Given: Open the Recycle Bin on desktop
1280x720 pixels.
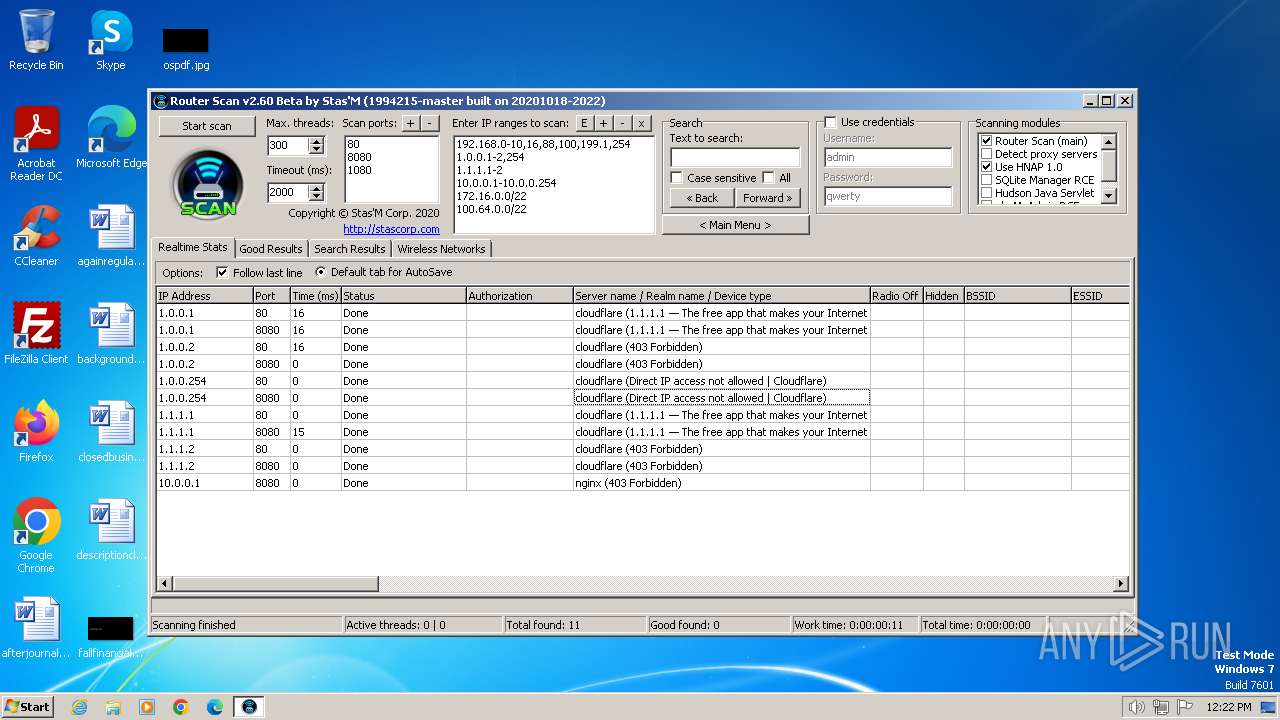Looking at the screenshot, I should coord(36,40).
